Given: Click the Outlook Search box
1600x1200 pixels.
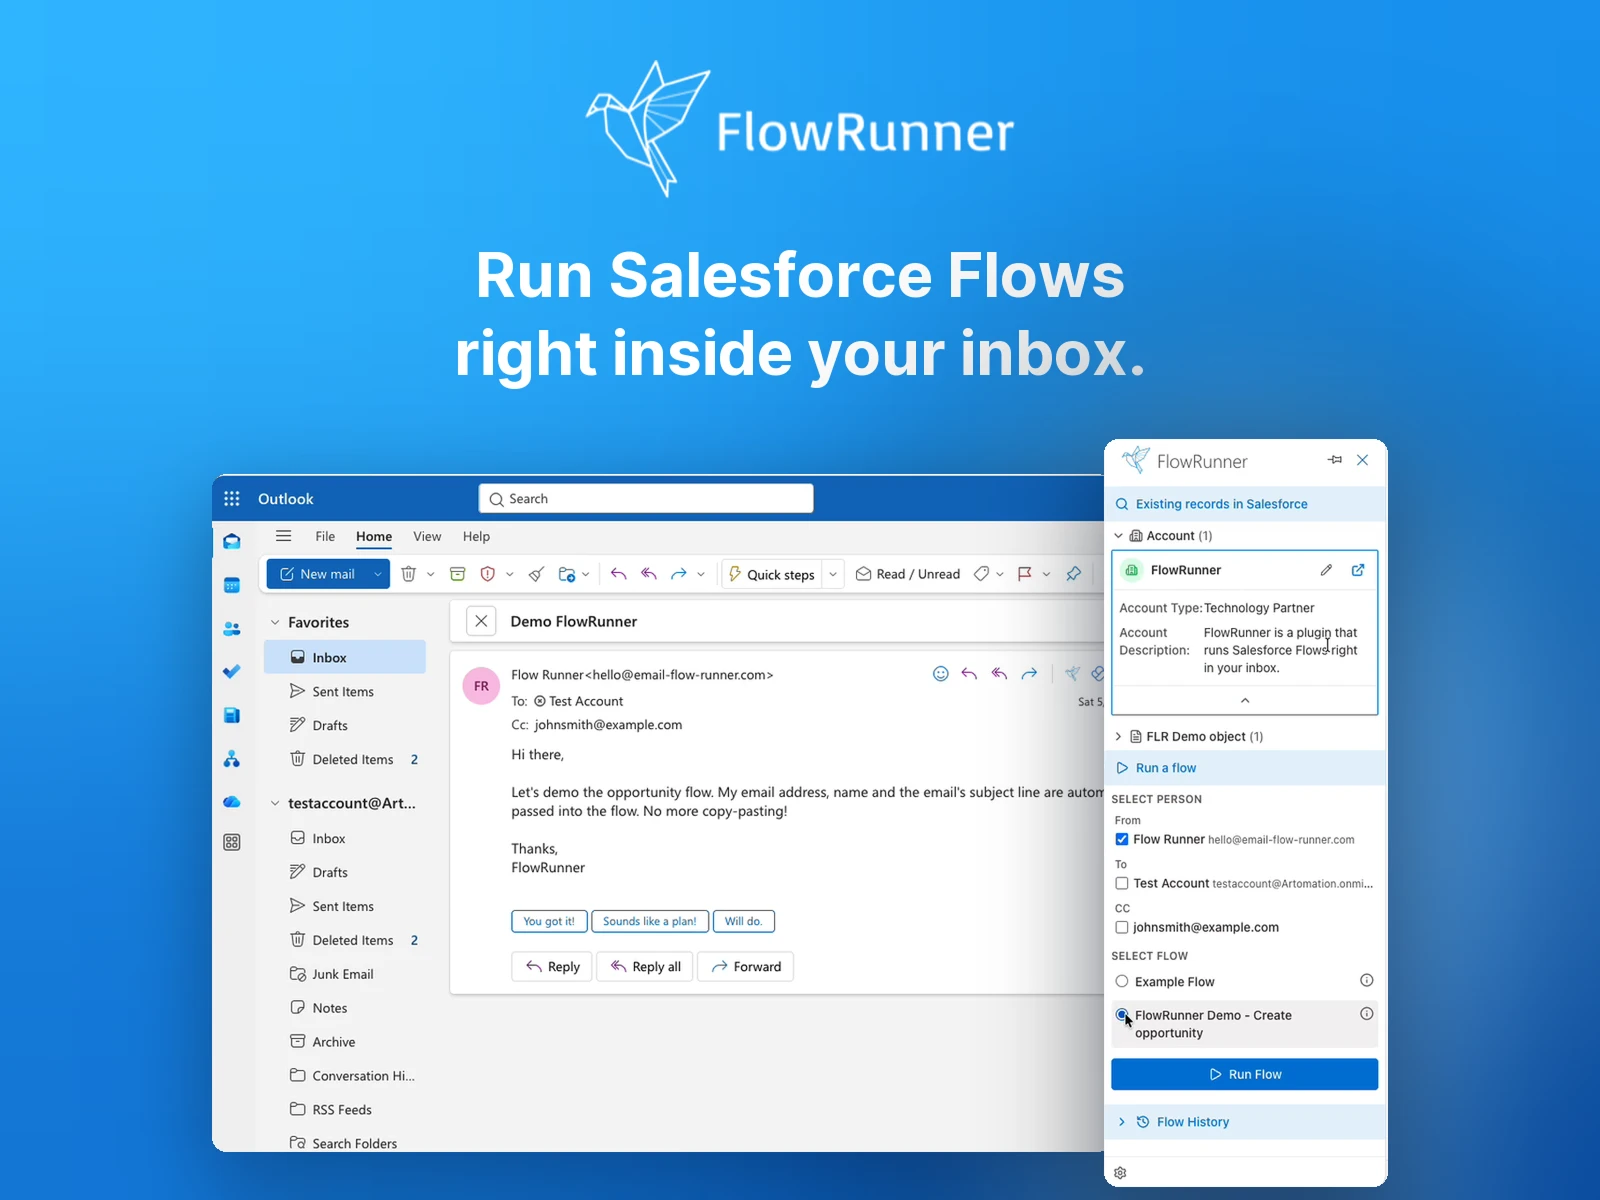Looking at the screenshot, I should [646, 499].
